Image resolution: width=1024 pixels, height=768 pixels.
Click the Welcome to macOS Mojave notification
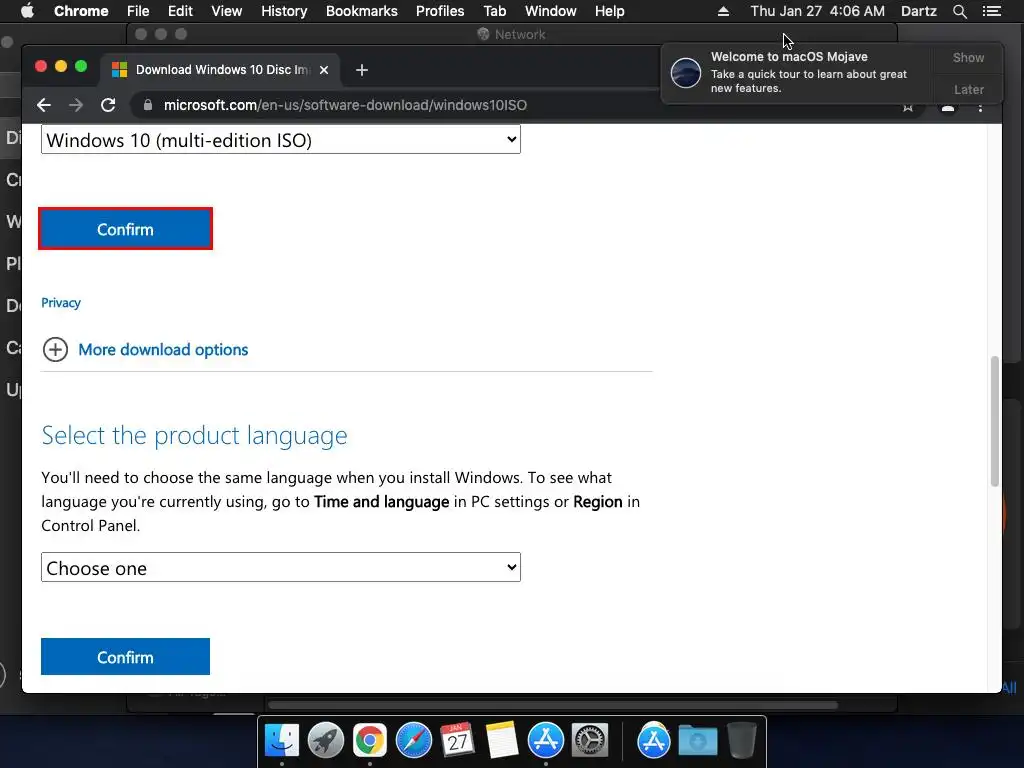(797, 72)
